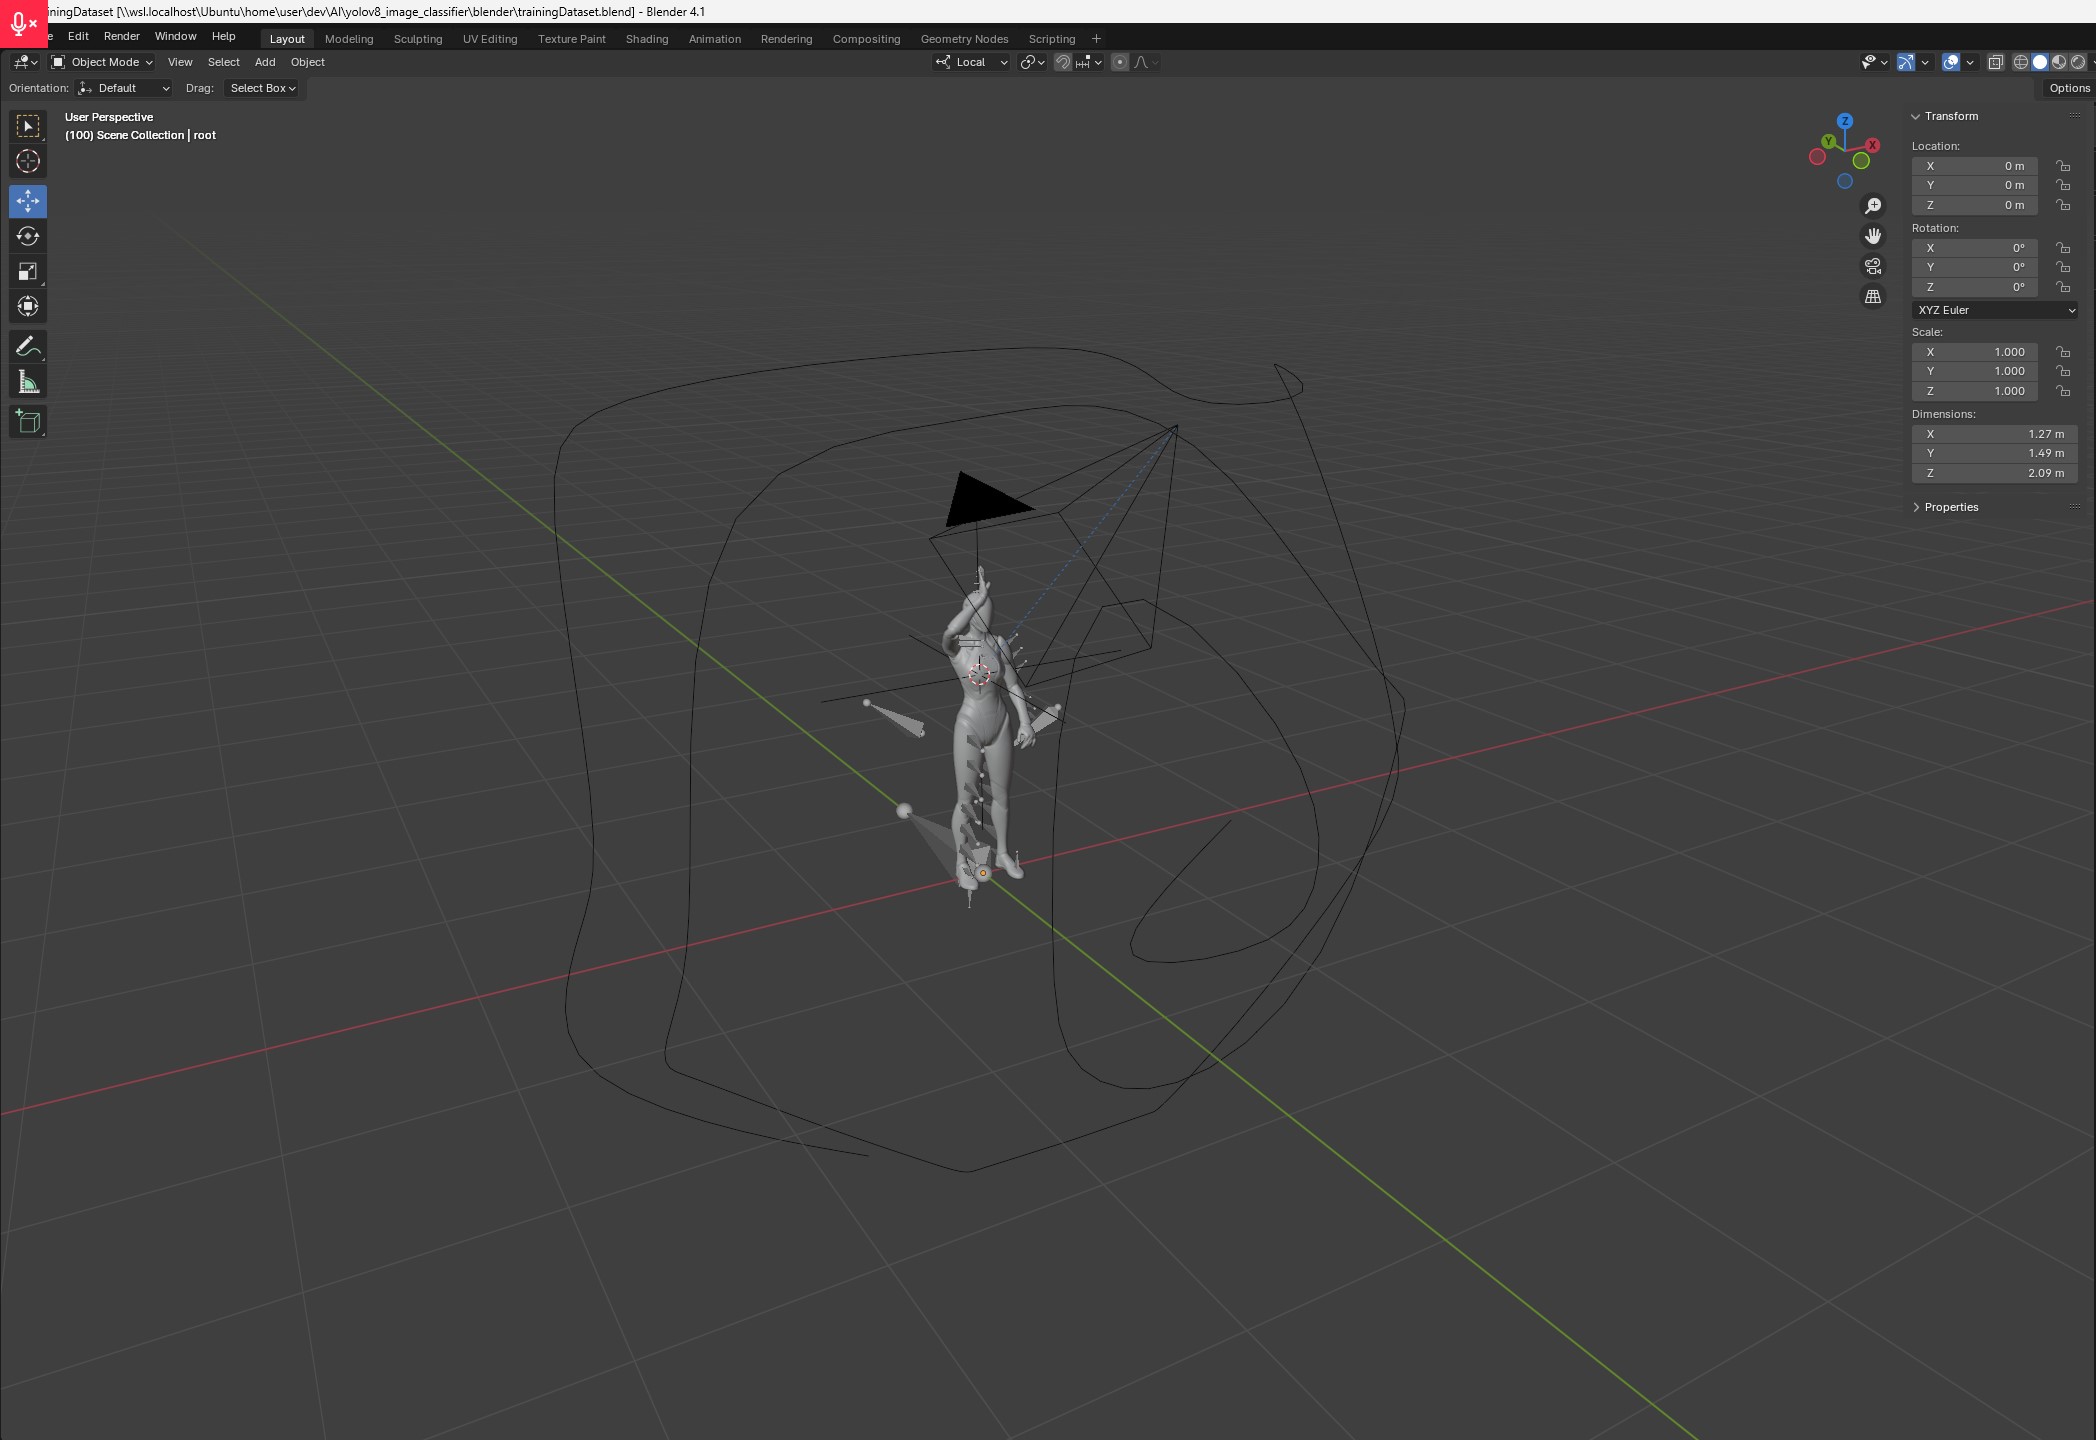Click the camera view navigation icon
The height and width of the screenshot is (1440, 2096).
click(1873, 266)
